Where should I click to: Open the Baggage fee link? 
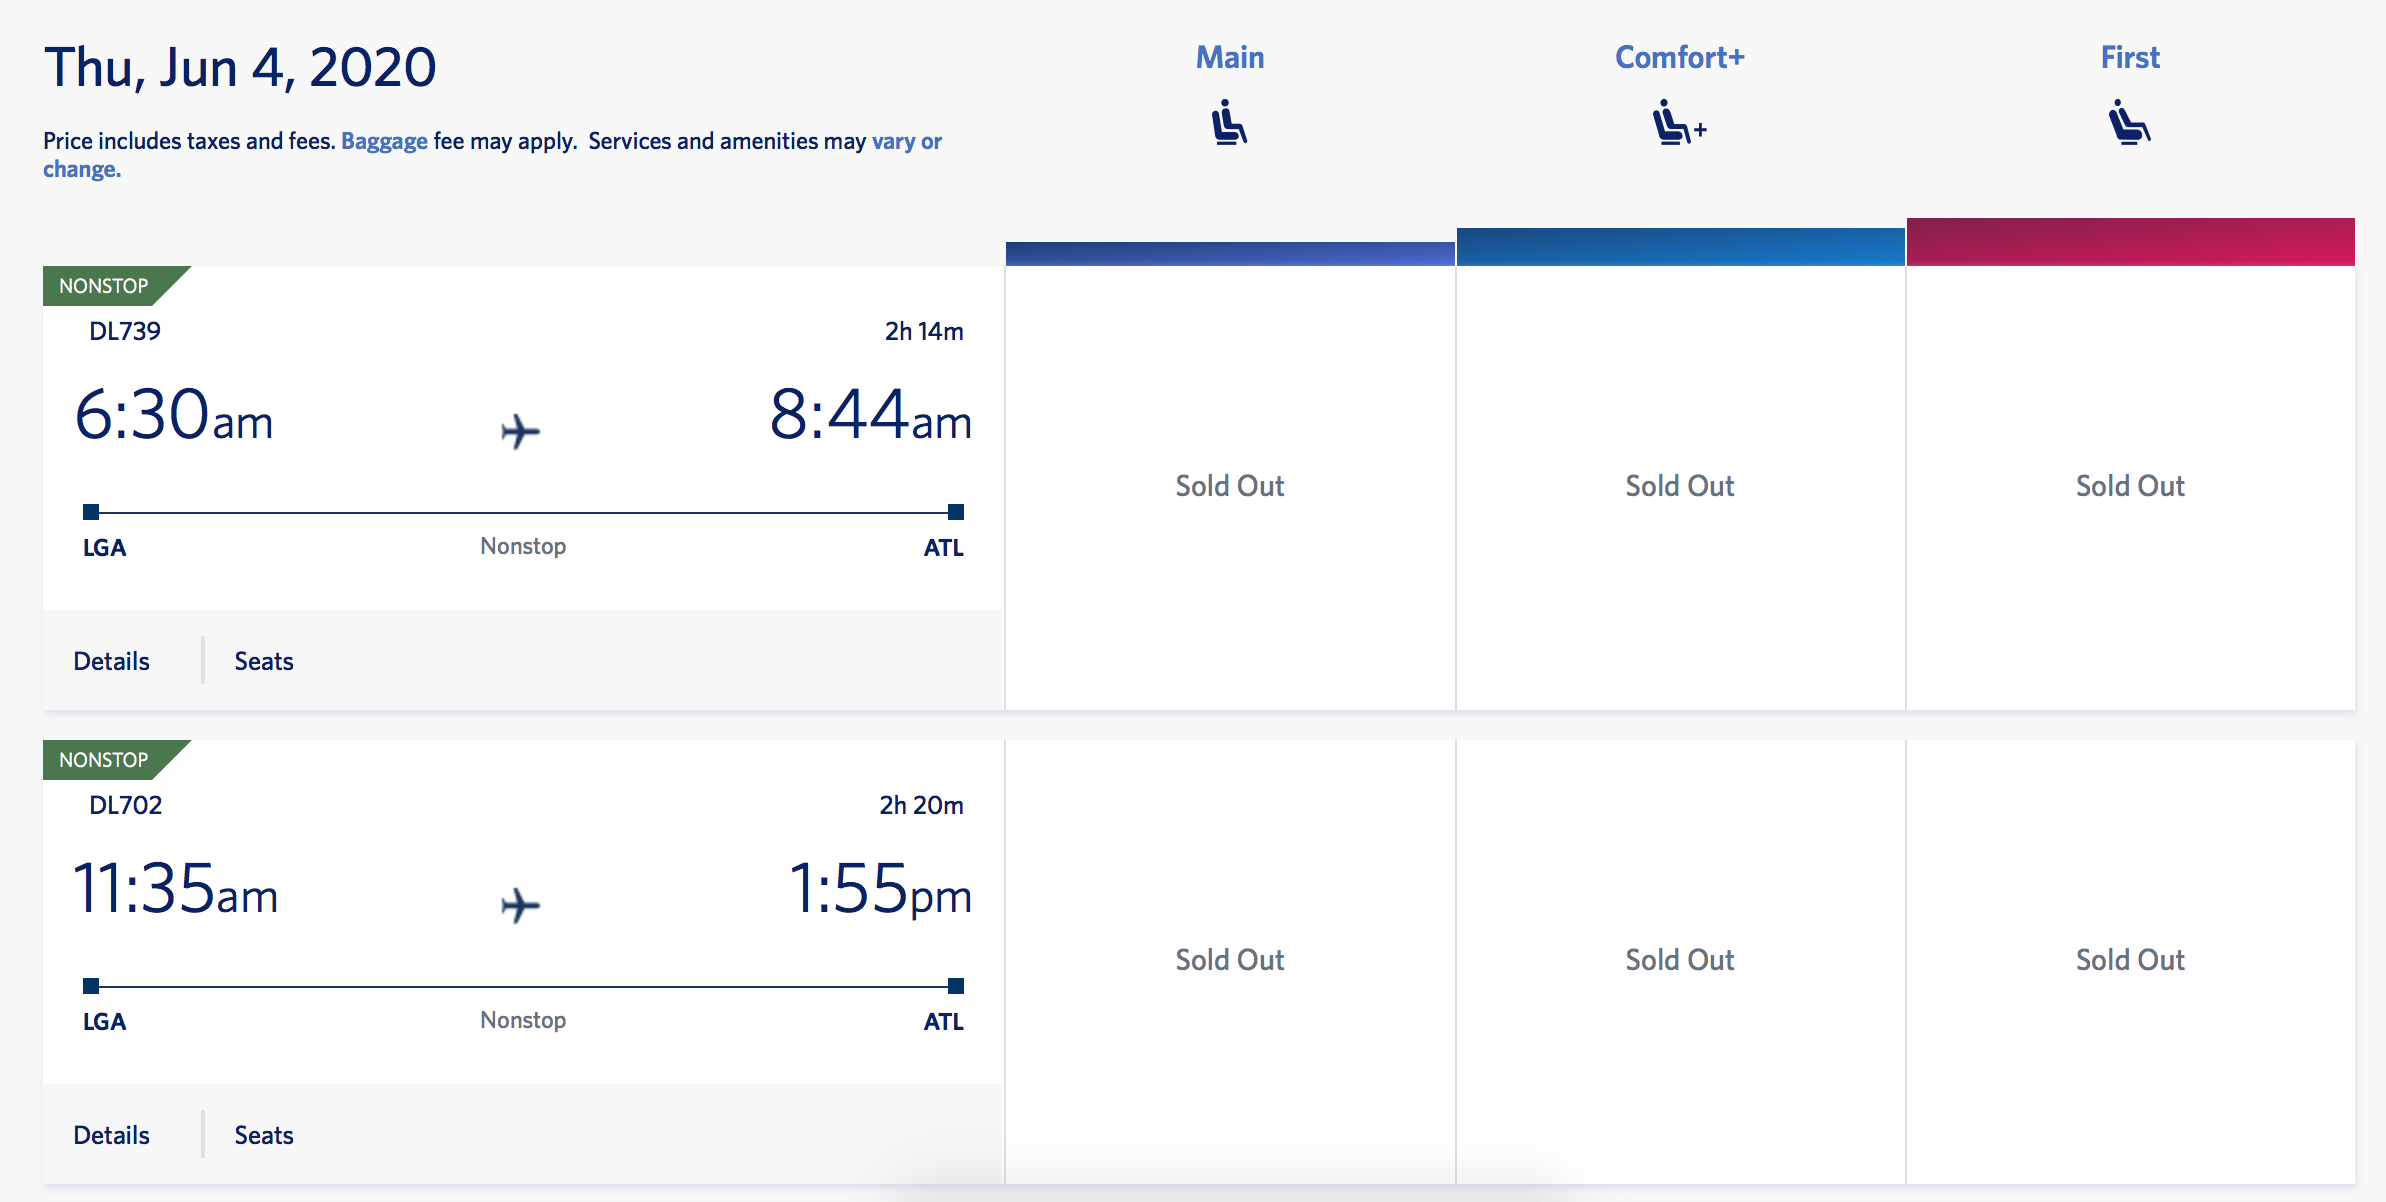coord(384,141)
